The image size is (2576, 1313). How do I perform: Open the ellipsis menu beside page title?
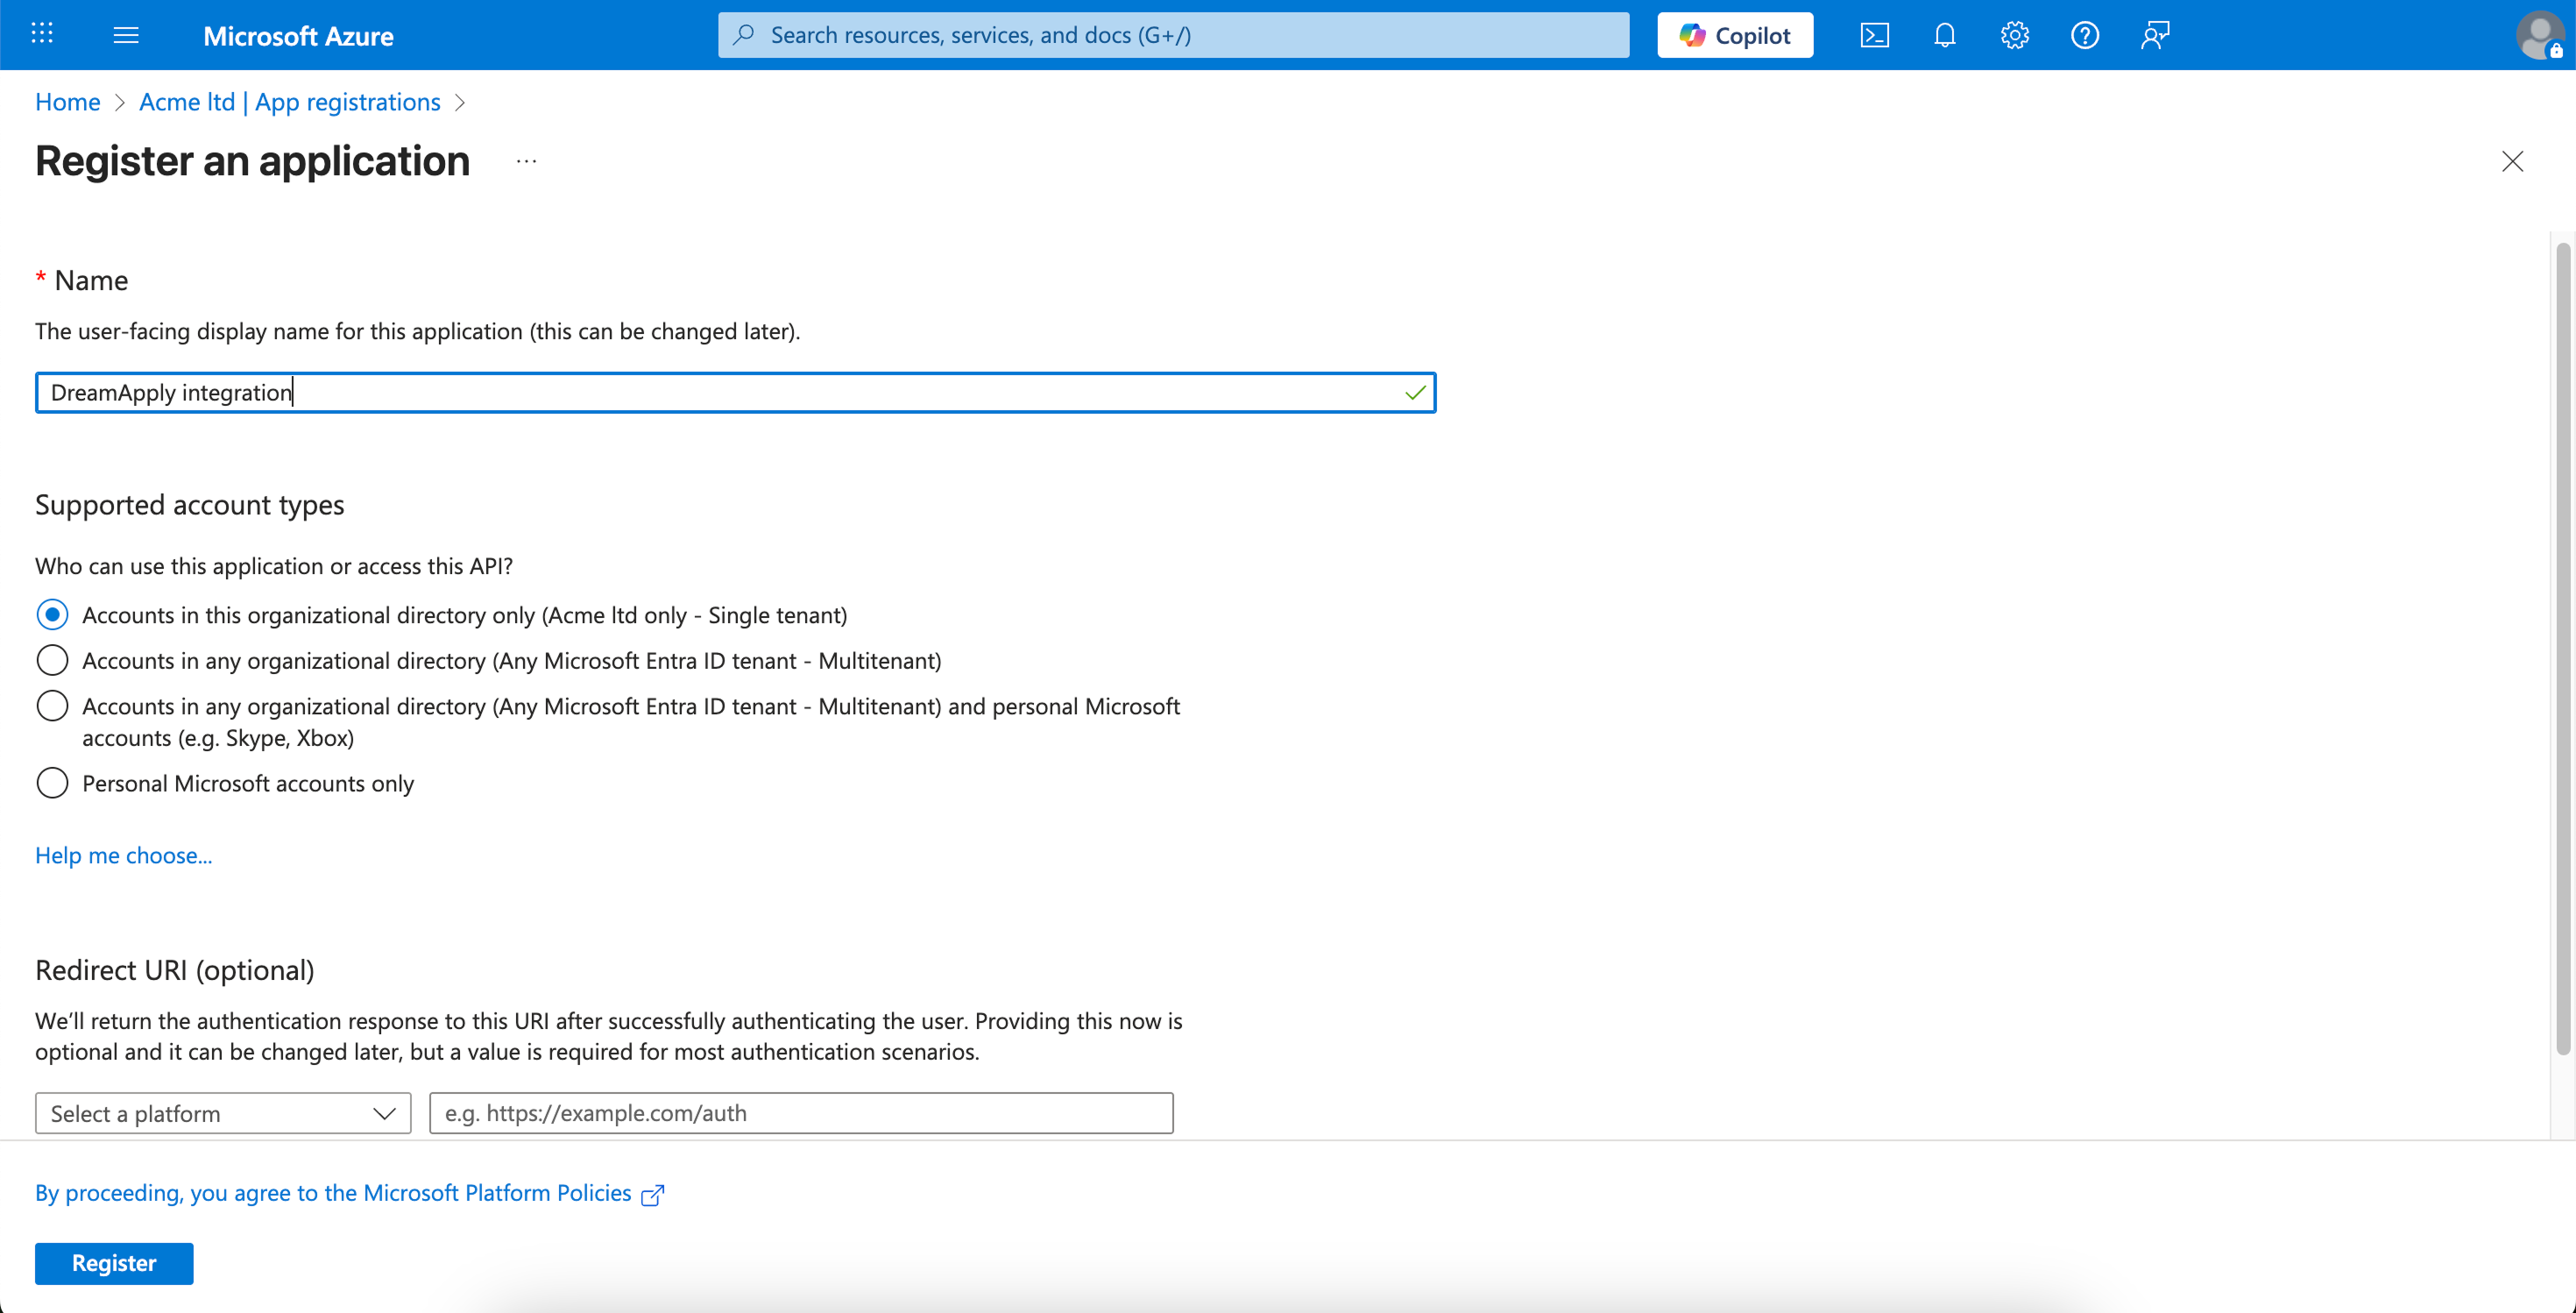527,161
